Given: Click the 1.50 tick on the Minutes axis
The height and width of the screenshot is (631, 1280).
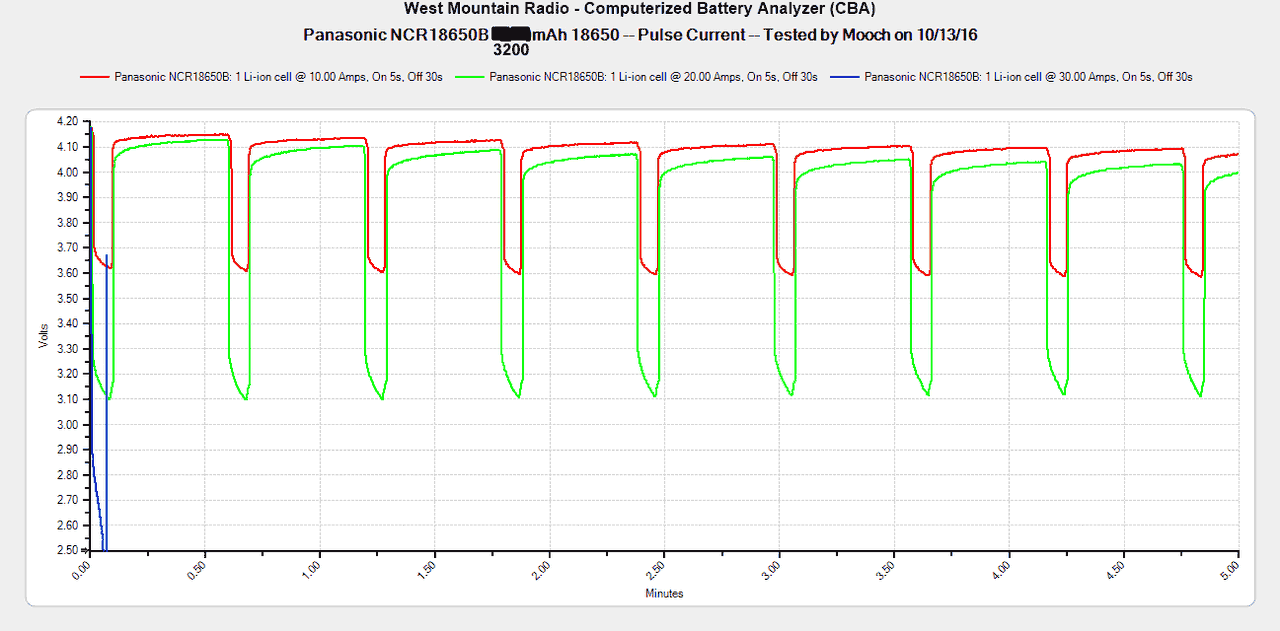Looking at the screenshot, I should pos(429,569).
